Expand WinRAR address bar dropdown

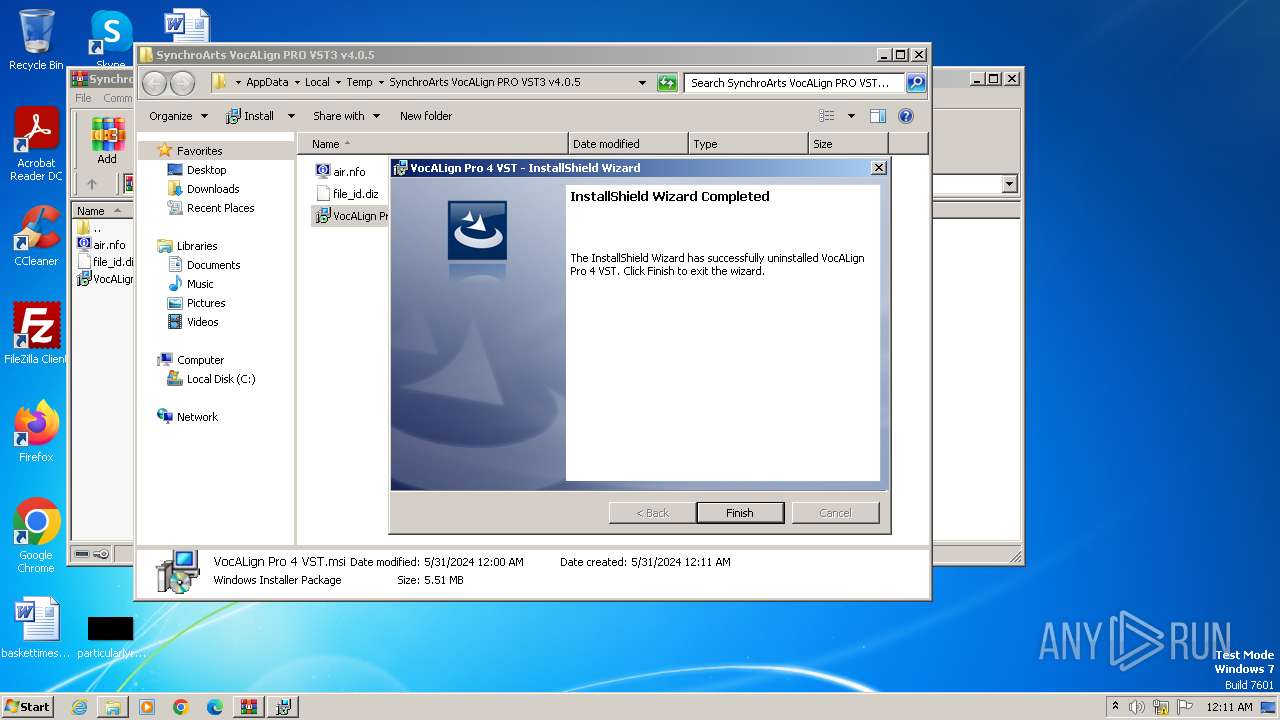pos(1009,184)
